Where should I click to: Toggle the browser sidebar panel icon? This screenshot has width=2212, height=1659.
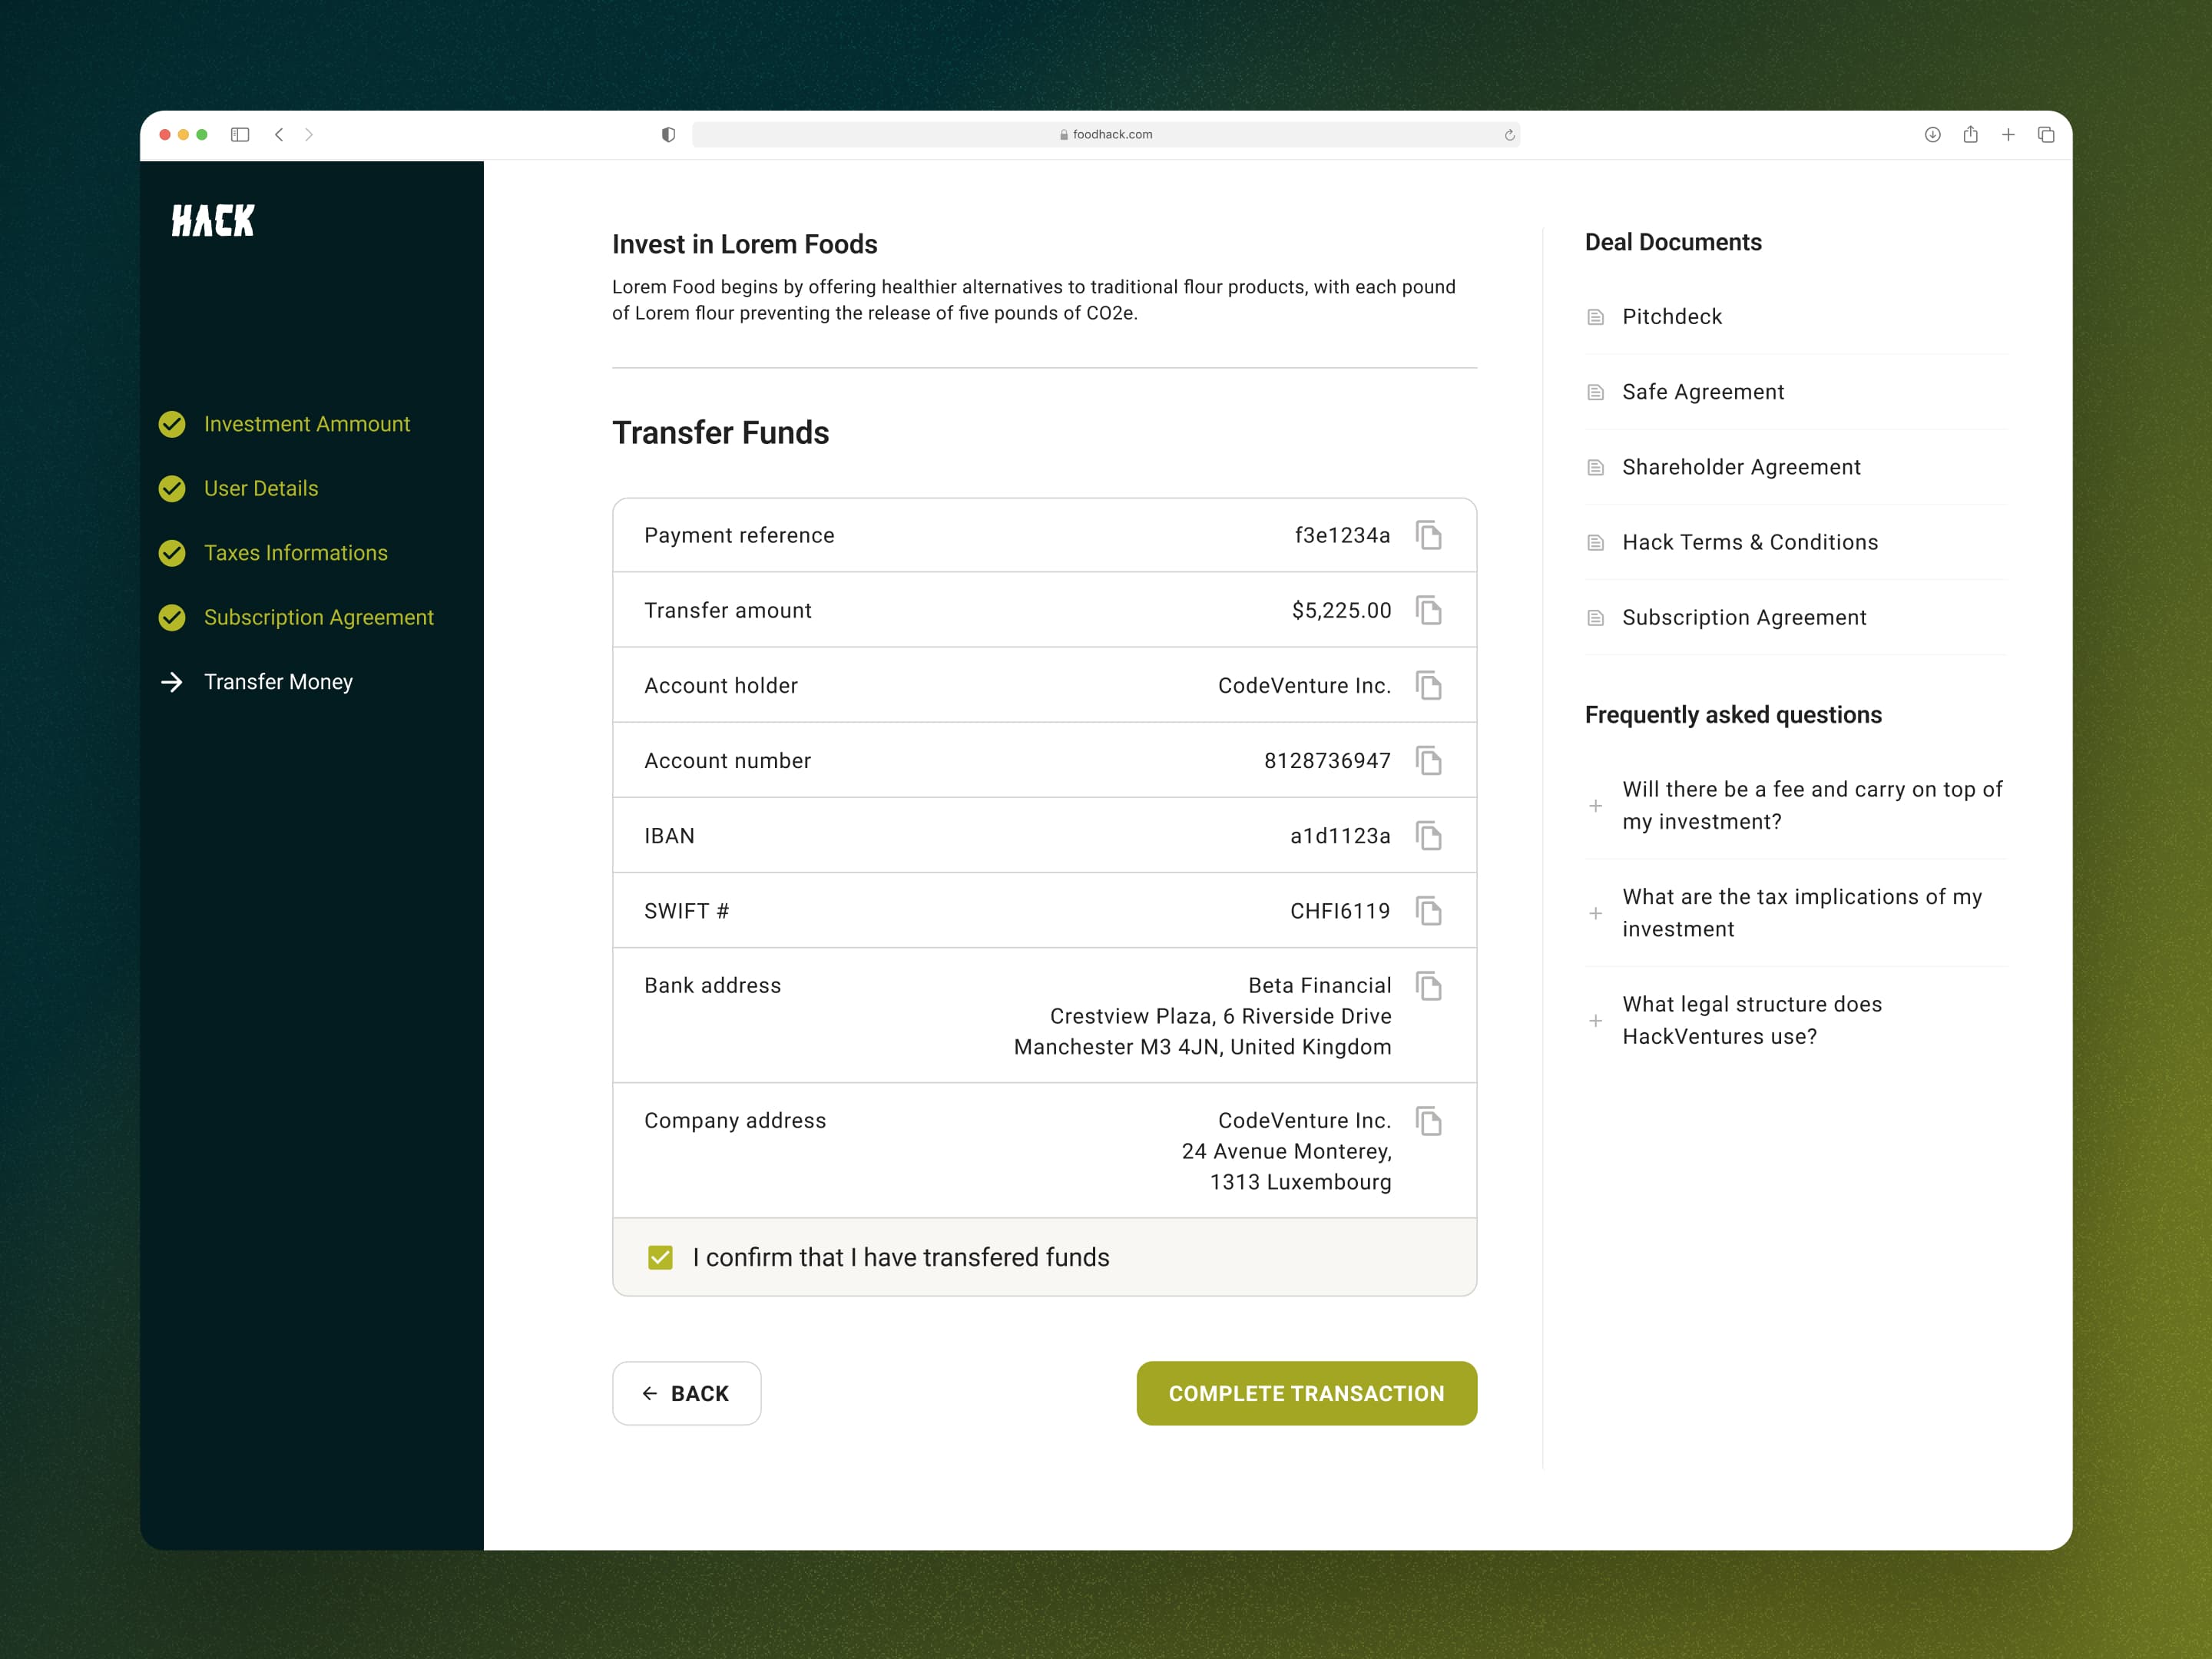[x=240, y=134]
